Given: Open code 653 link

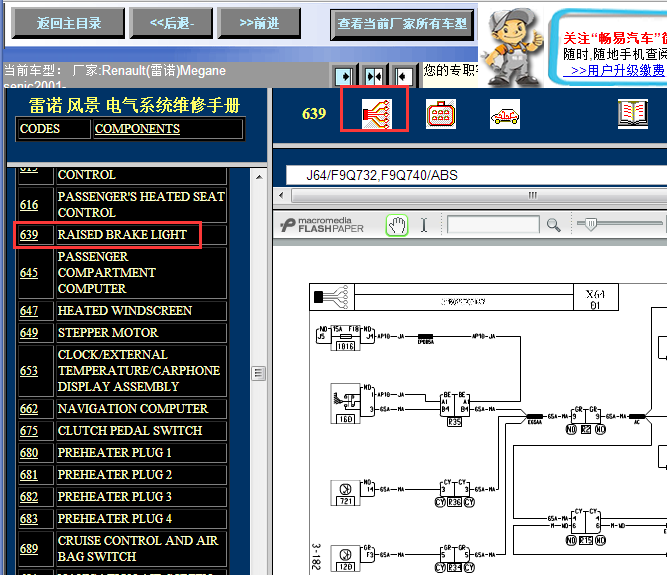Looking at the screenshot, I should 29,371.
